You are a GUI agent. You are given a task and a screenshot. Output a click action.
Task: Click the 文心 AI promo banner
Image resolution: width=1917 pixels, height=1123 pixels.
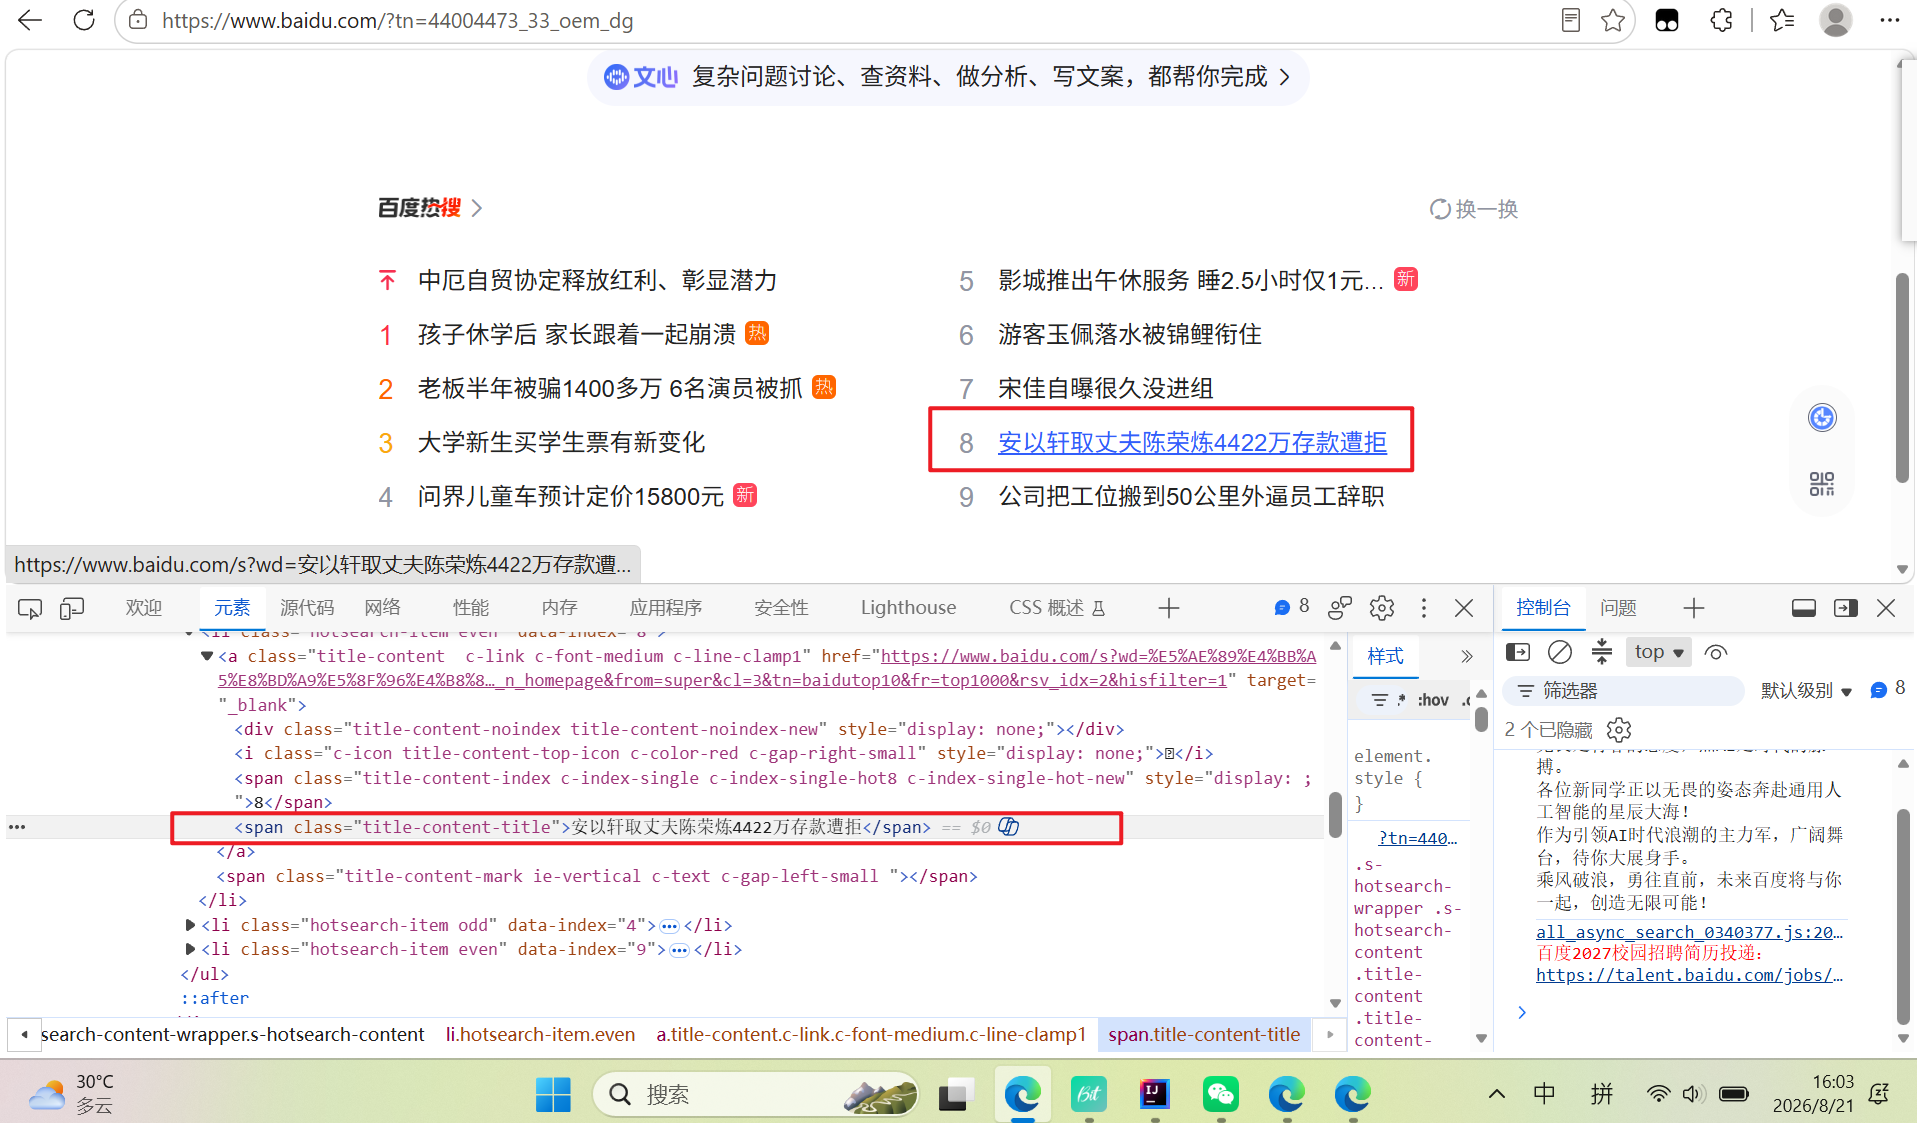click(947, 77)
